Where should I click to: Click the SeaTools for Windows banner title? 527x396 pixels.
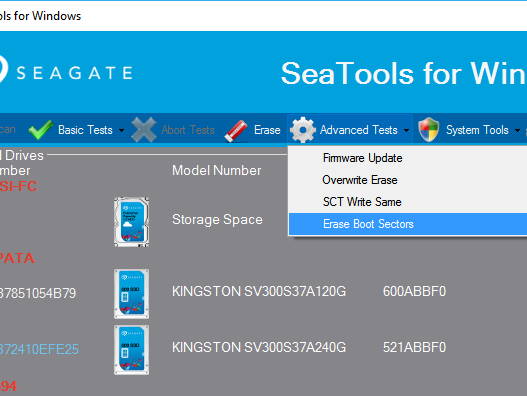point(403,73)
